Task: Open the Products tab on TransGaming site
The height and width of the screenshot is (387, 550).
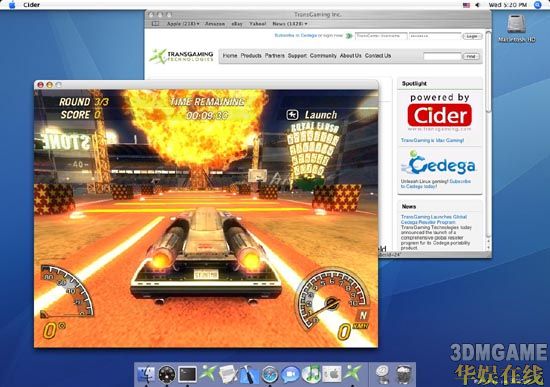Action: (x=251, y=55)
